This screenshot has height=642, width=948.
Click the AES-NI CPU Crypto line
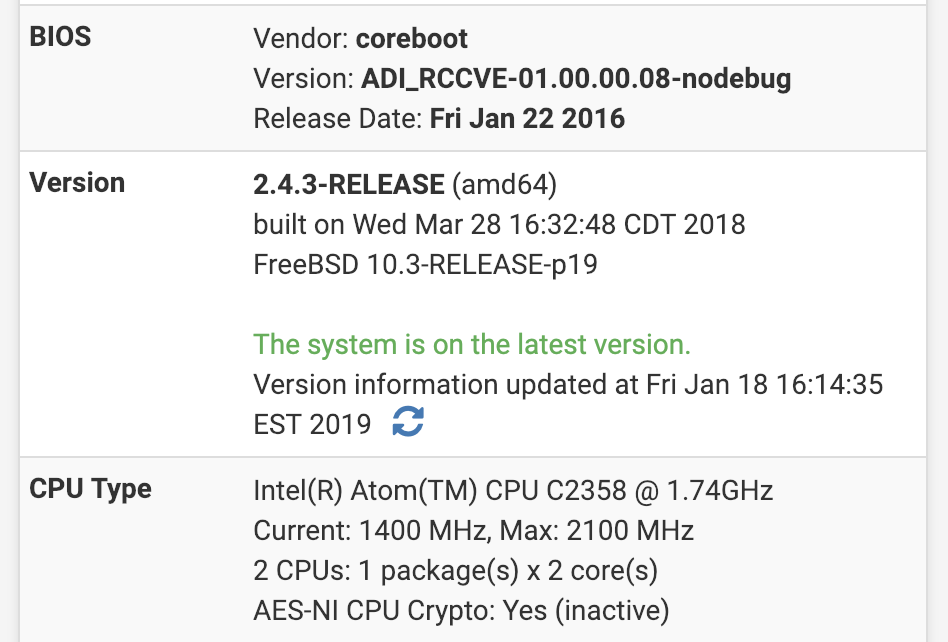[461, 610]
